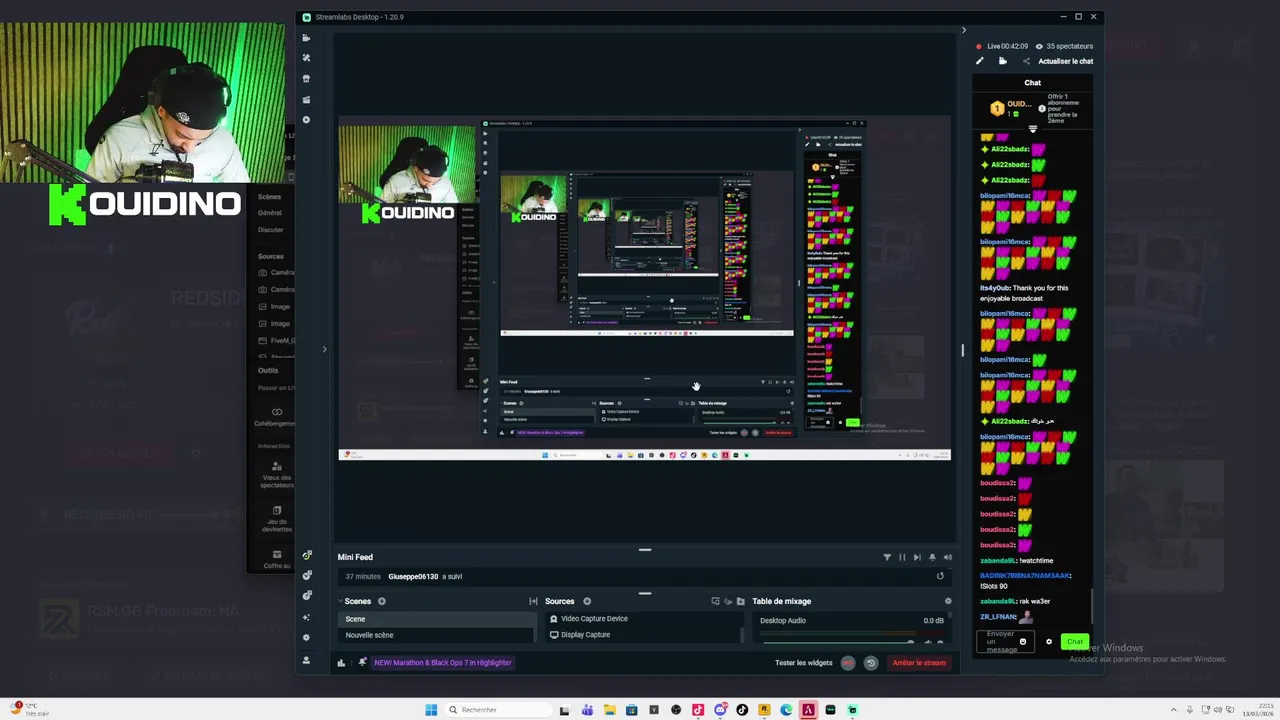The height and width of the screenshot is (720, 1280).
Task: Open the emote picker in chat input
Action: click(1022, 642)
